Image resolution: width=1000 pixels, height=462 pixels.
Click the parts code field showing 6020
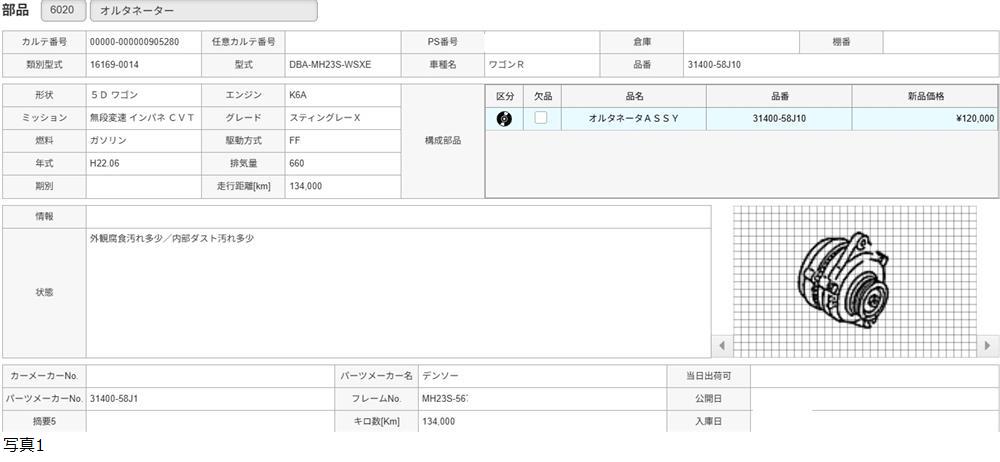click(62, 11)
